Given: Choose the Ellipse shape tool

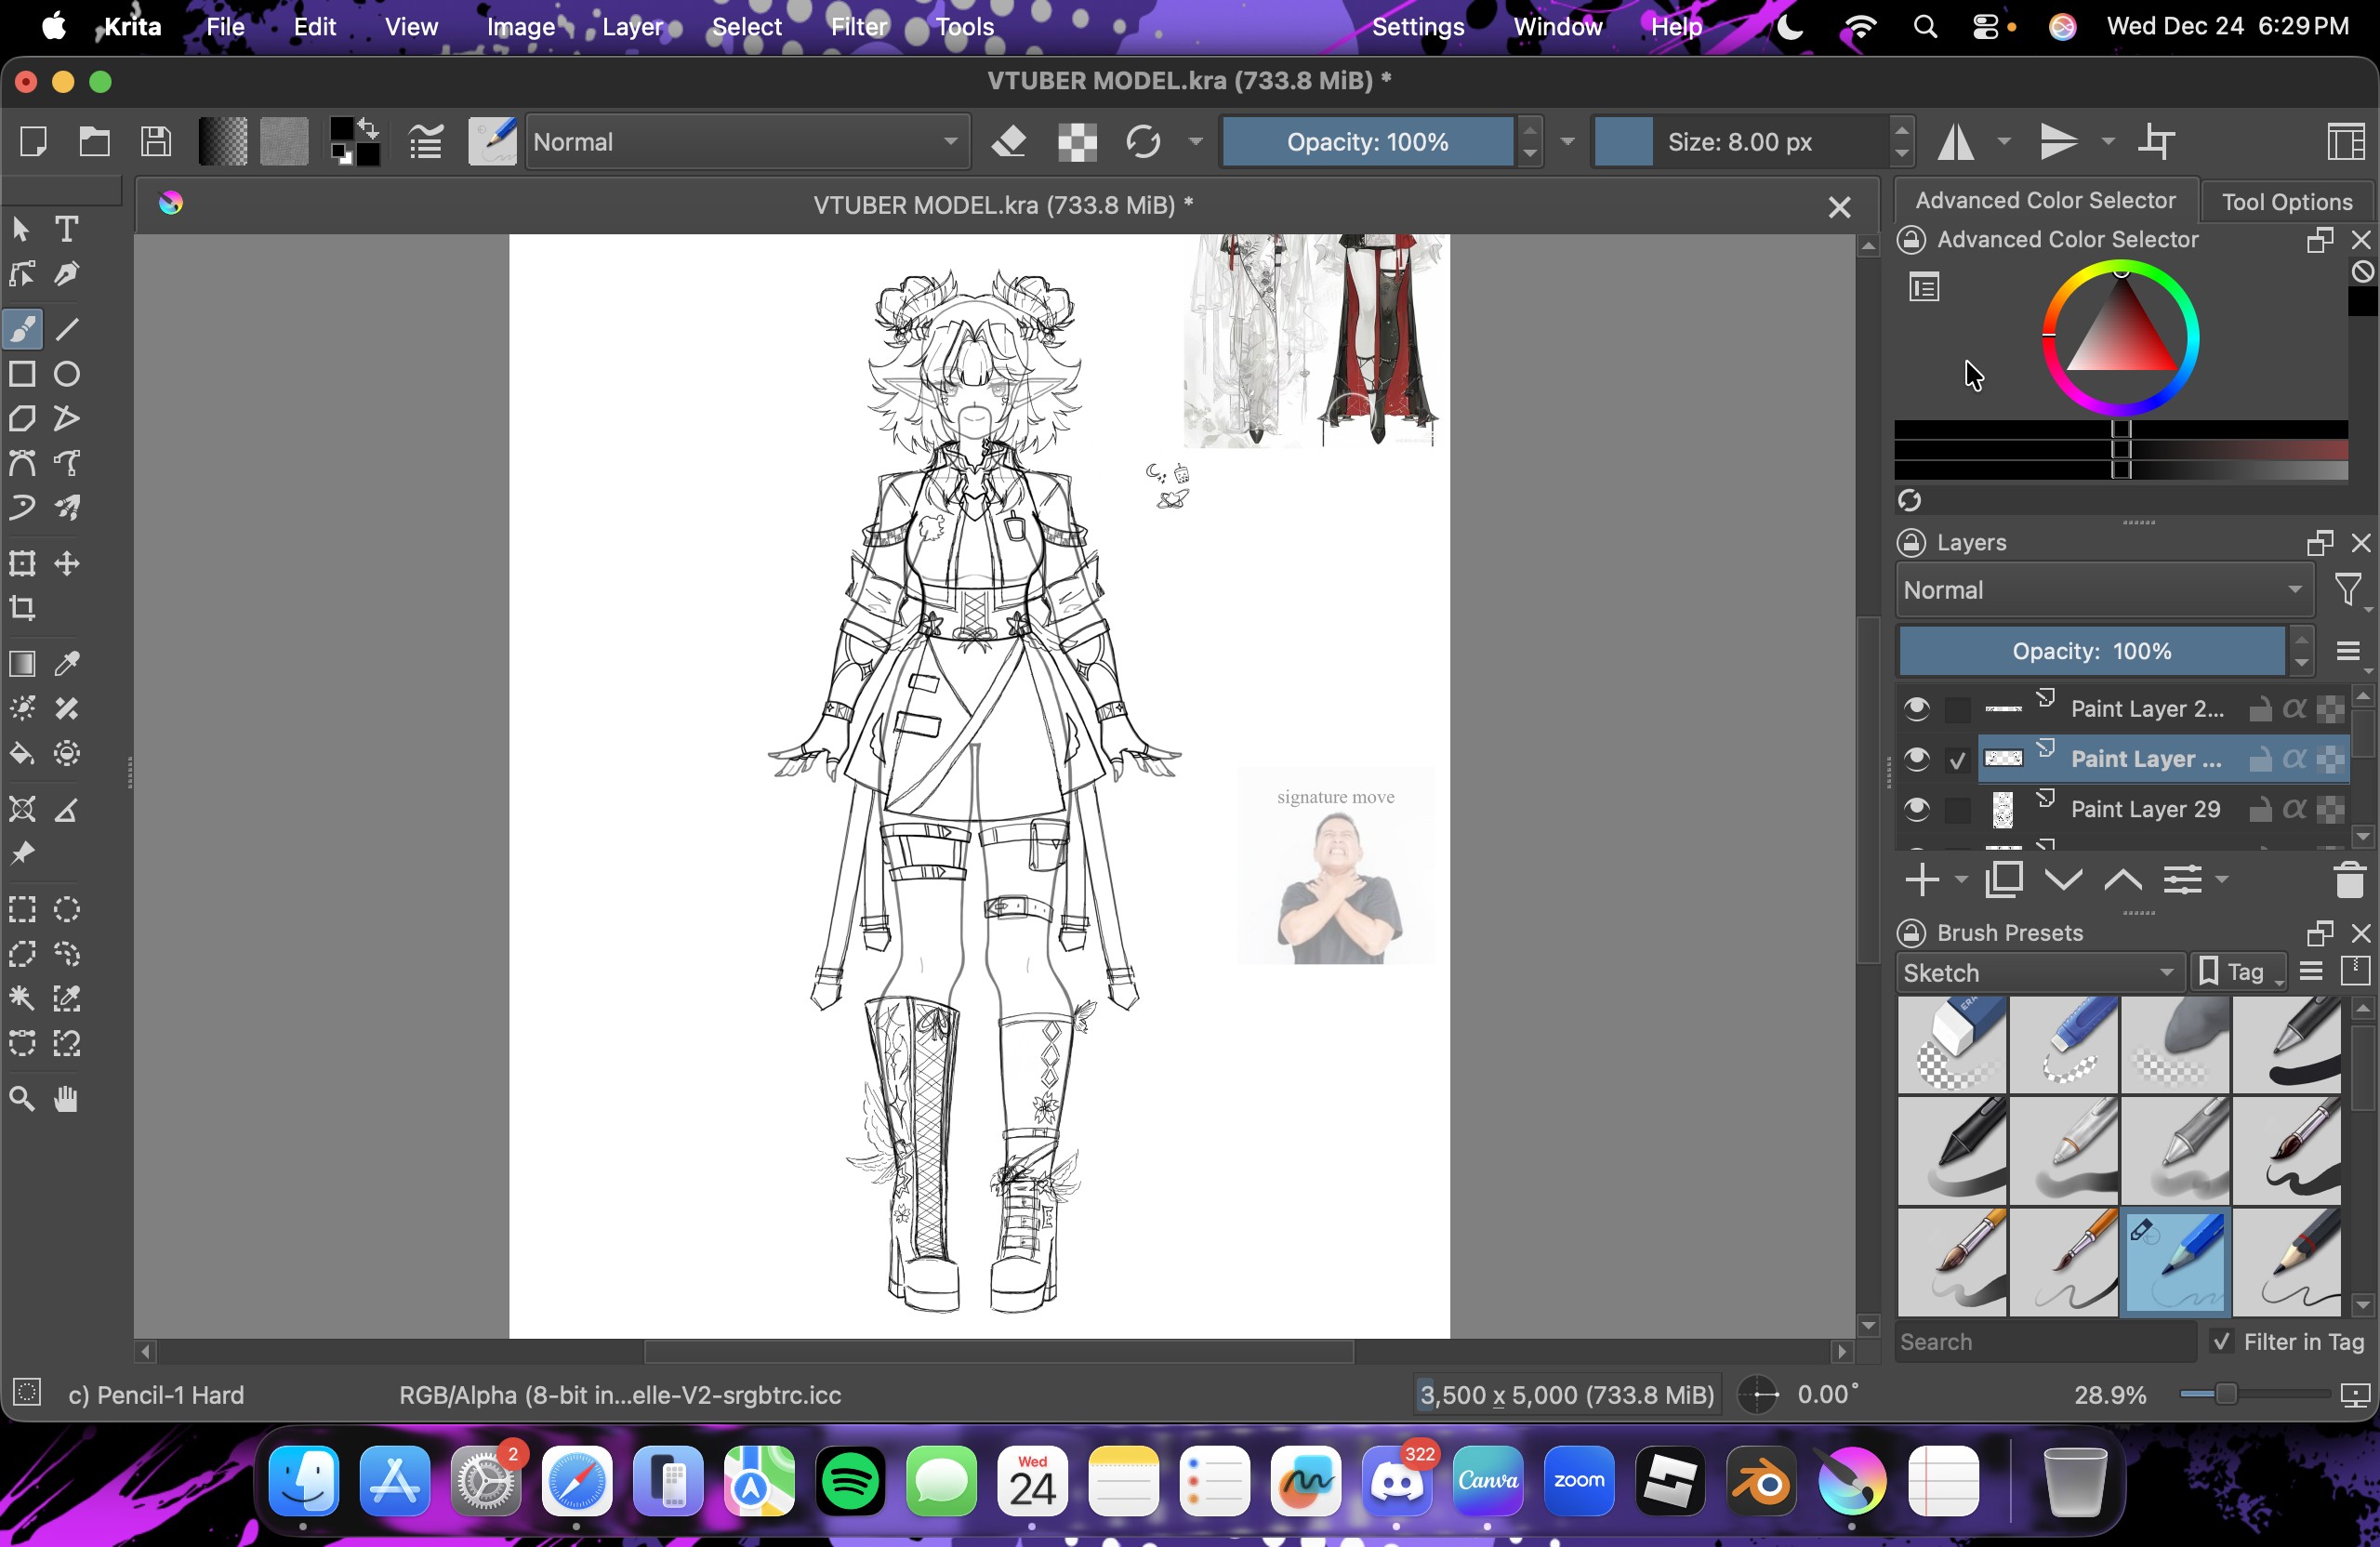Looking at the screenshot, I should click(x=66, y=374).
